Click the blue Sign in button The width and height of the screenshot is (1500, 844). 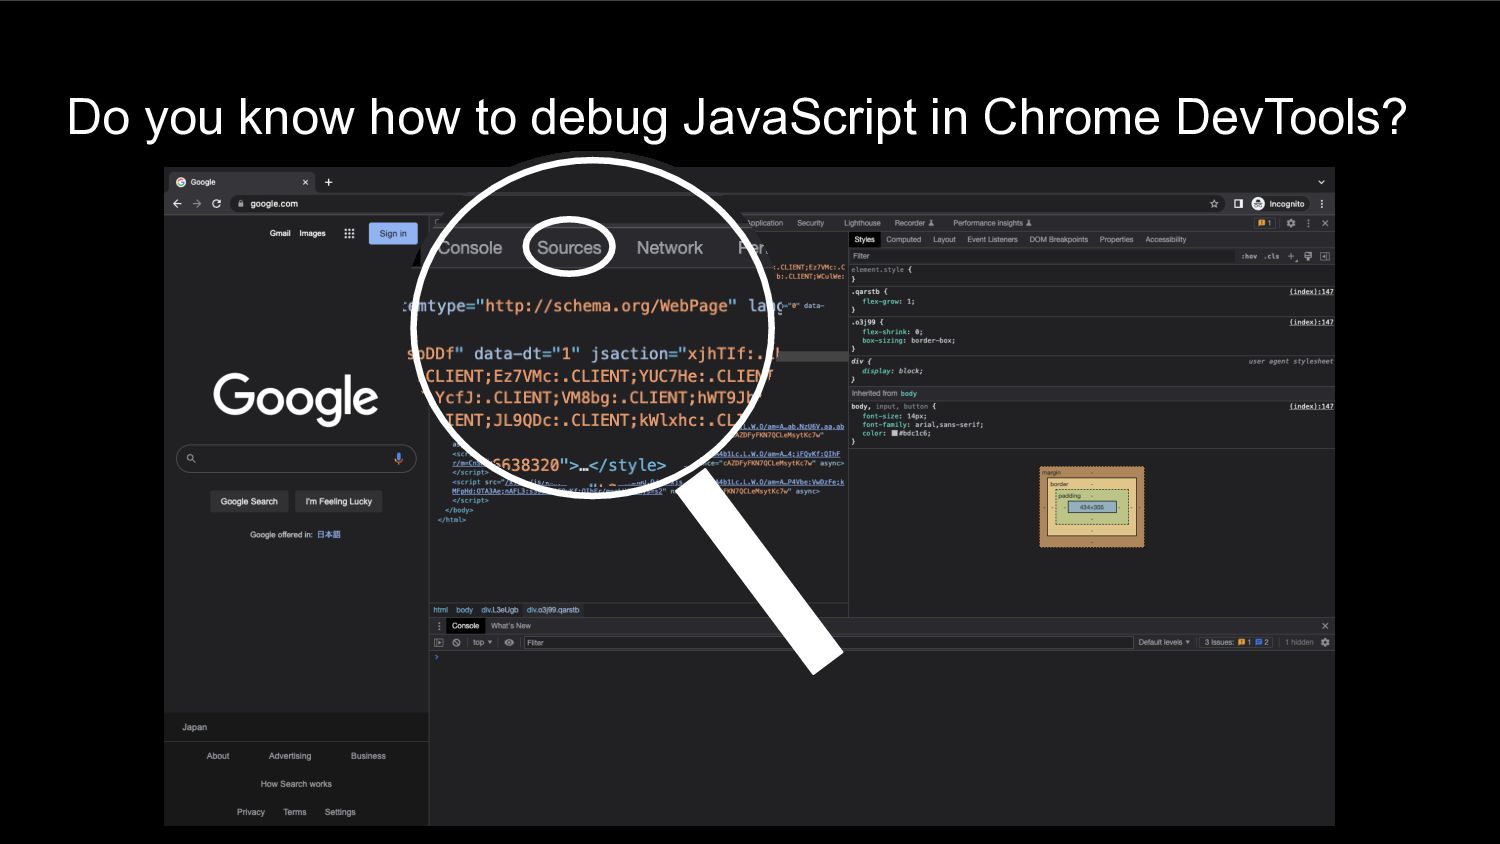393,233
